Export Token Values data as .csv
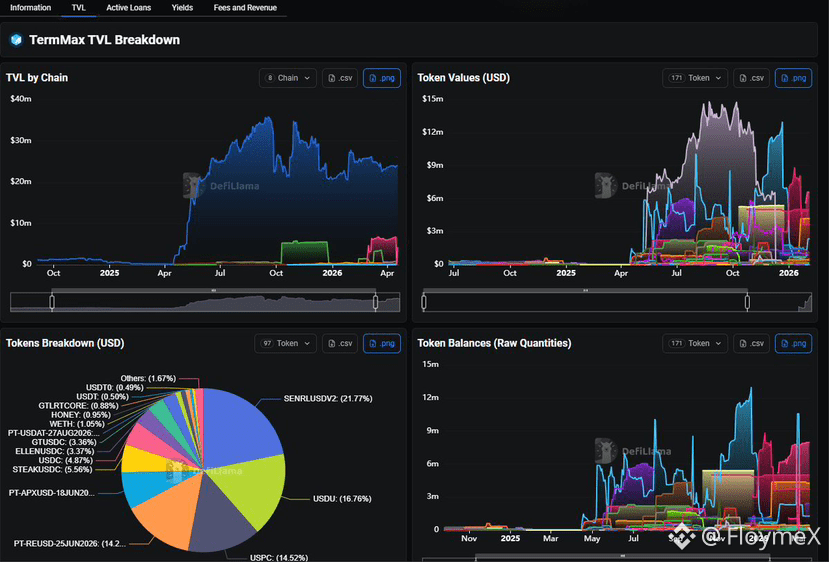The image size is (829, 562). (x=751, y=78)
